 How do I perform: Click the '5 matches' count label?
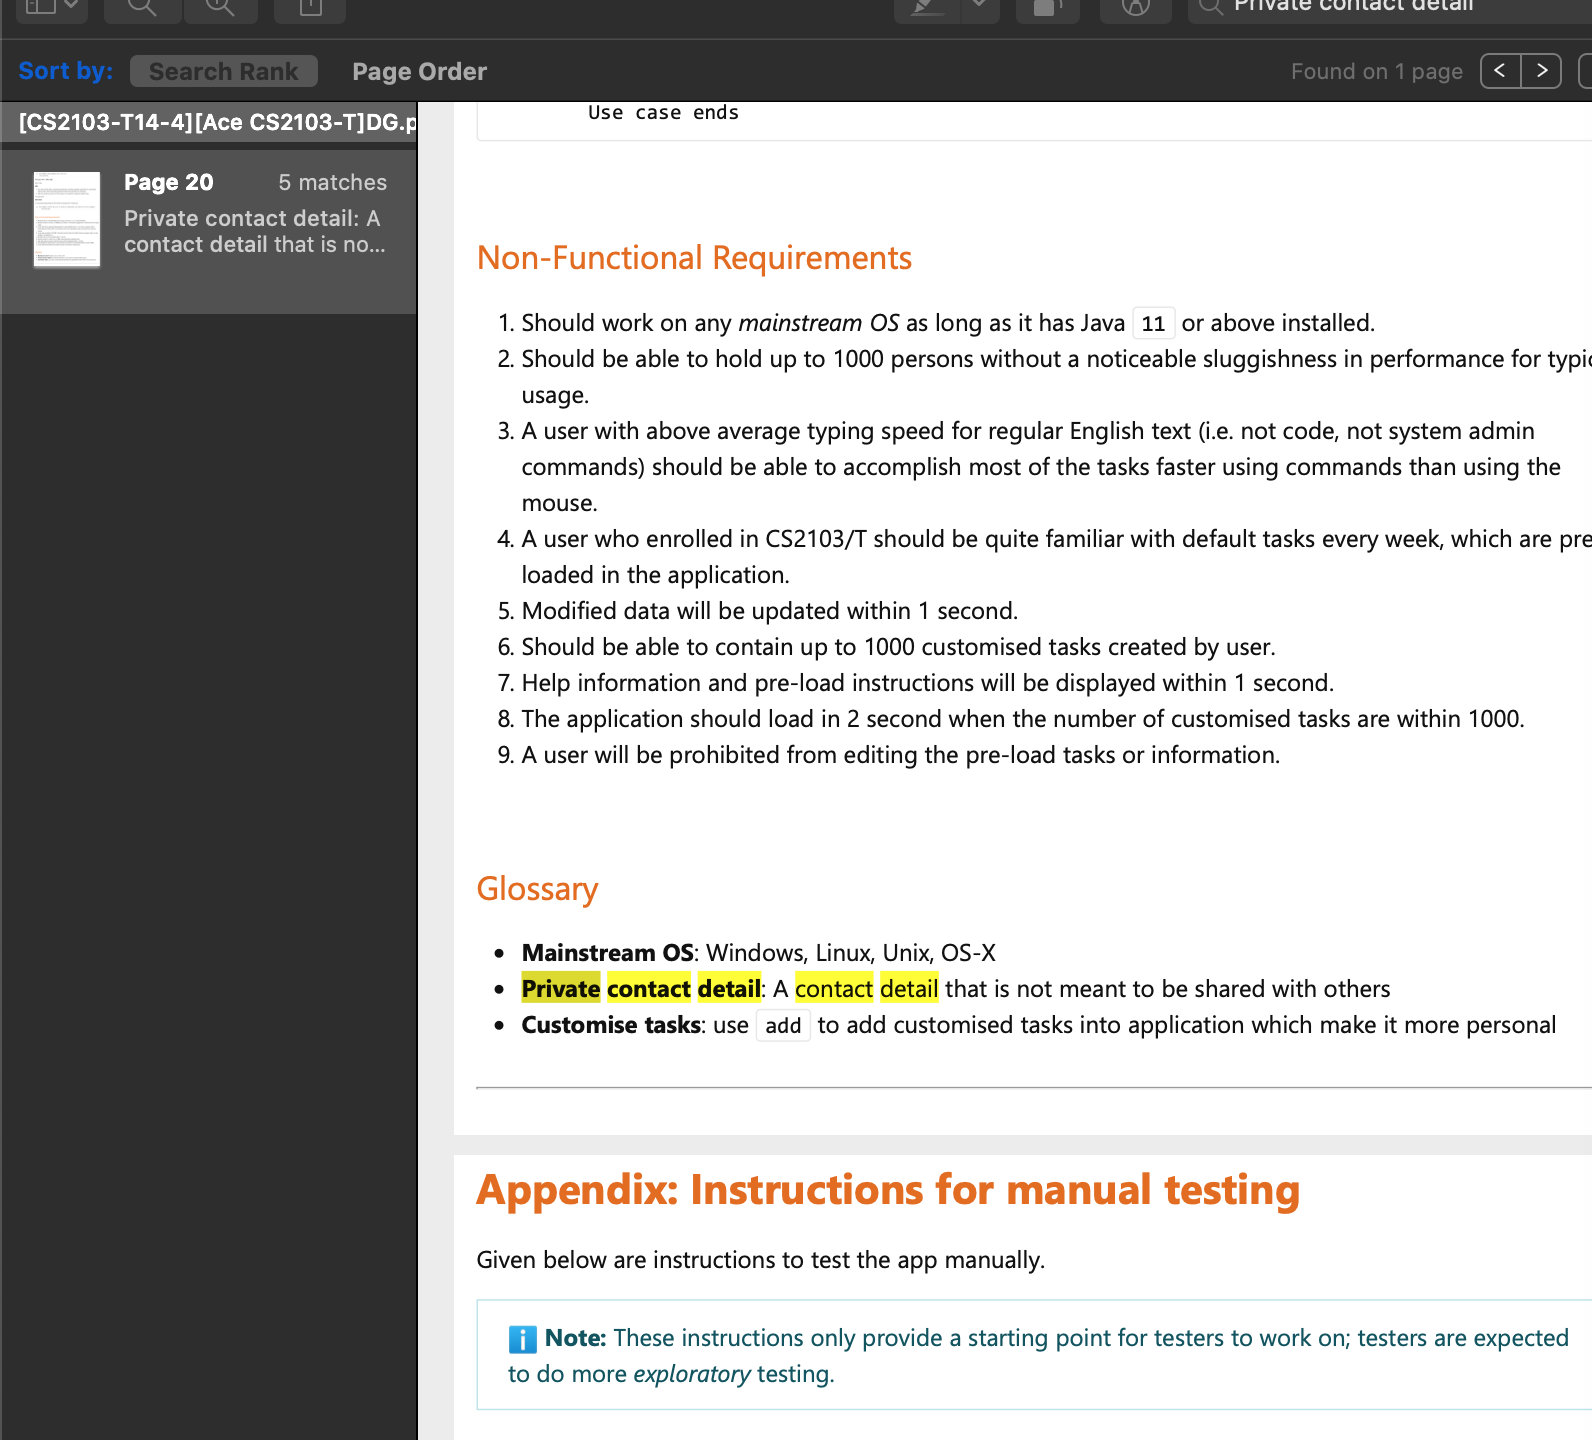[332, 182]
